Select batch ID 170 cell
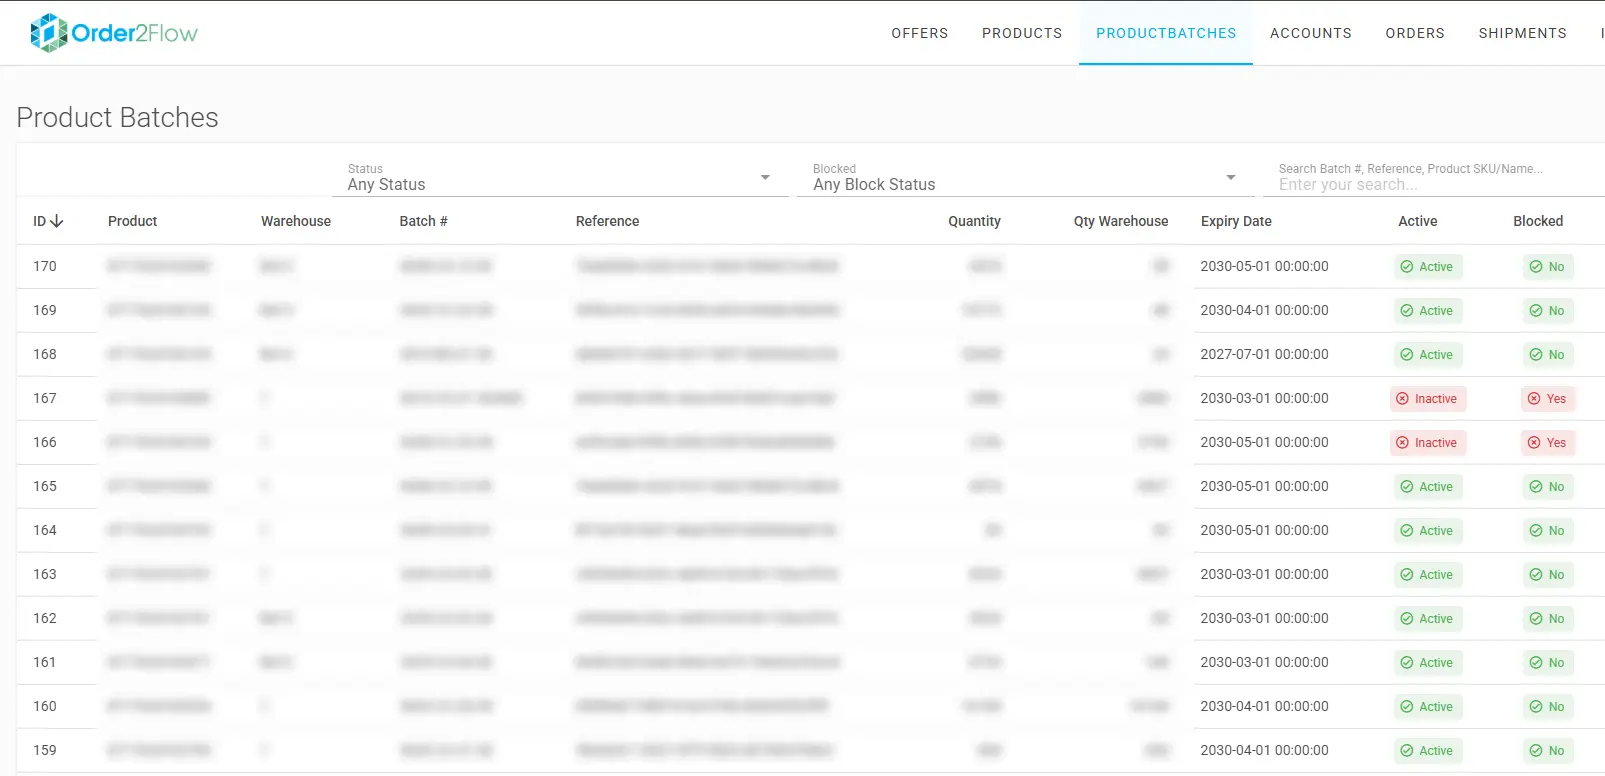 pyautogui.click(x=45, y=267)
